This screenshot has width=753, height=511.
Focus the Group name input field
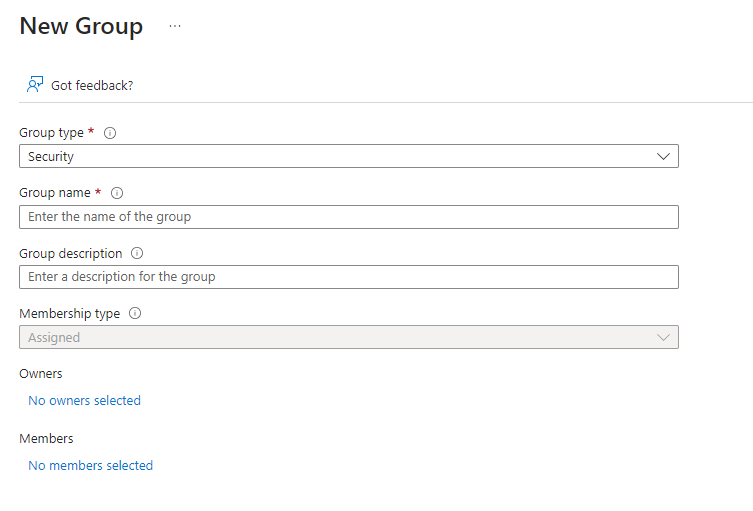pos(348,217)
